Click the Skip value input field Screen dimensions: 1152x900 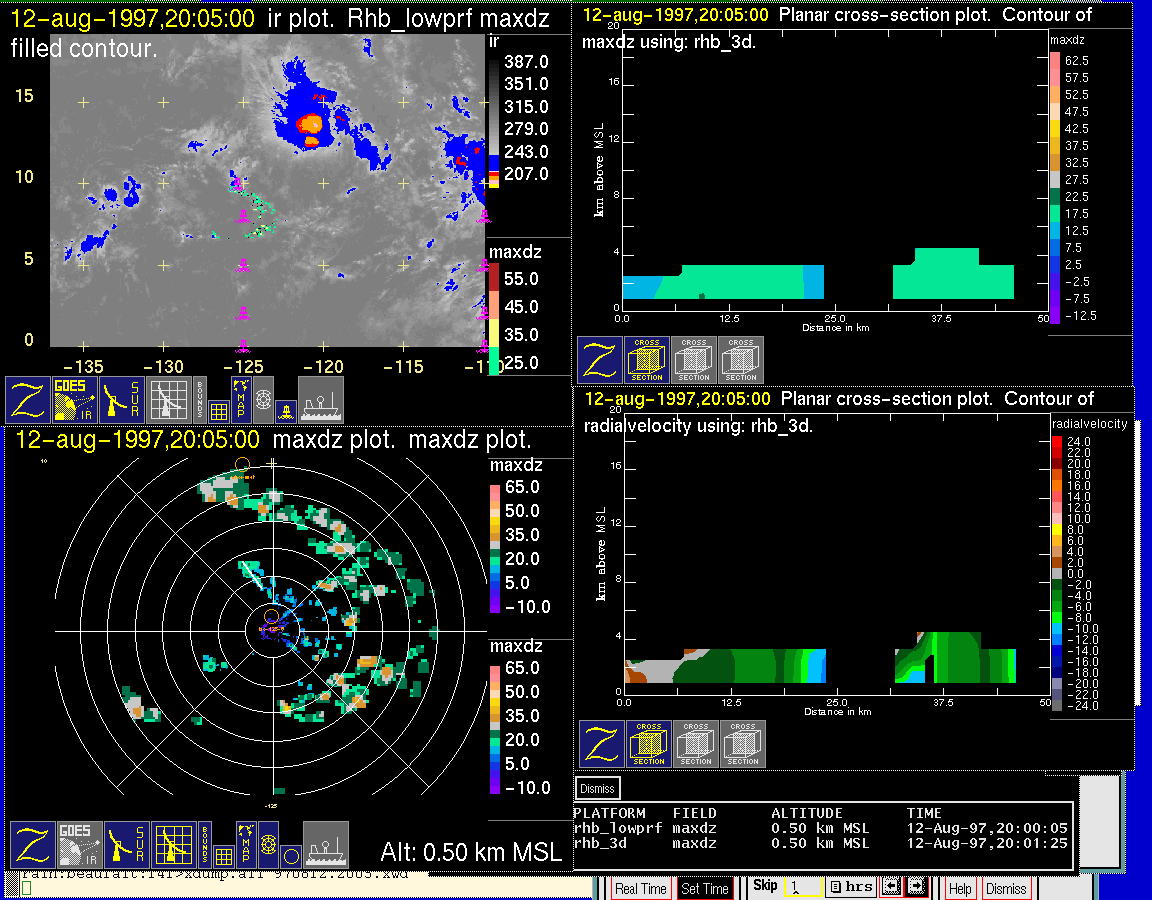(802, 887)
